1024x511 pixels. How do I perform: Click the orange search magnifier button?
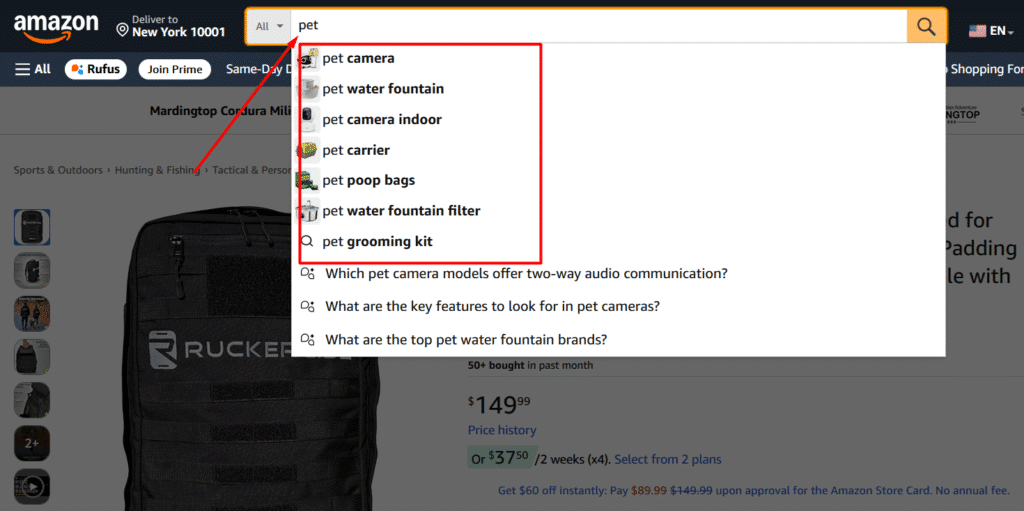927,27
